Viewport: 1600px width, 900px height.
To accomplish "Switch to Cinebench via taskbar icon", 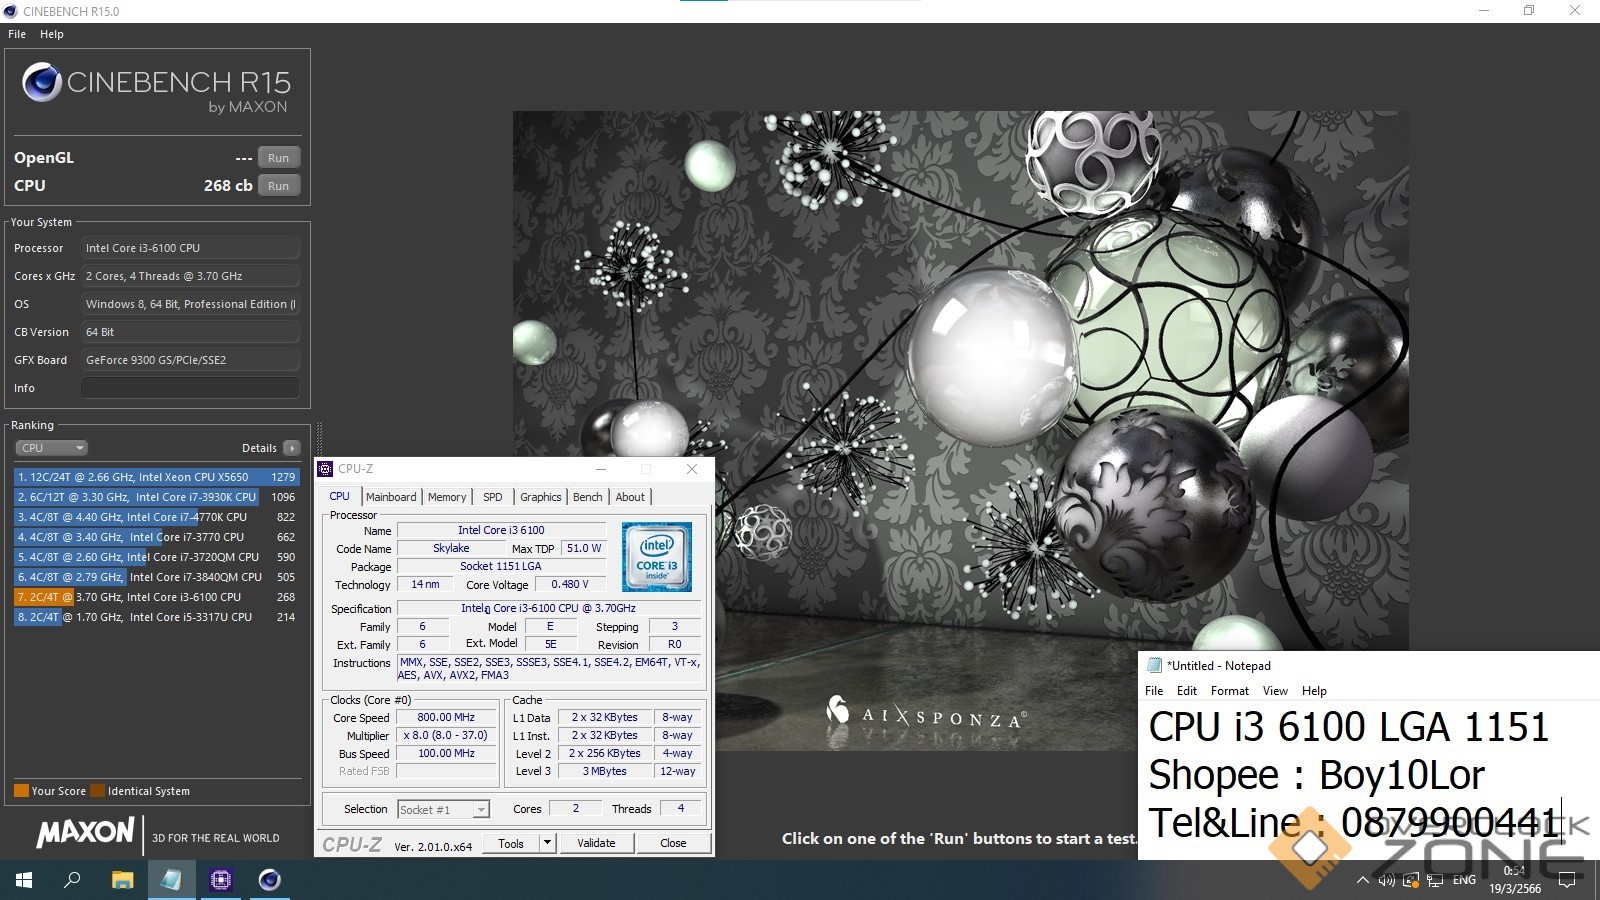I will click(x=269, y=880).
